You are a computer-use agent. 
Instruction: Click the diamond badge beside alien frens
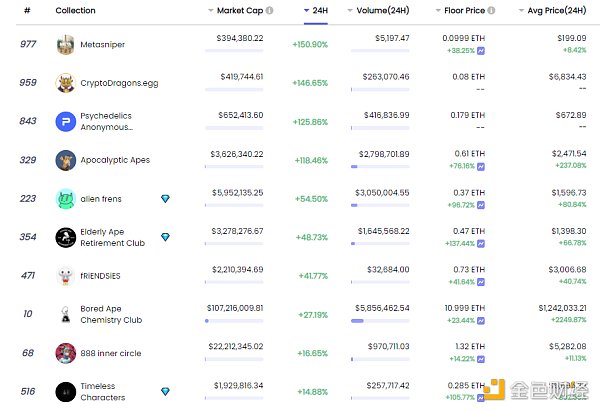click(165, 199)
